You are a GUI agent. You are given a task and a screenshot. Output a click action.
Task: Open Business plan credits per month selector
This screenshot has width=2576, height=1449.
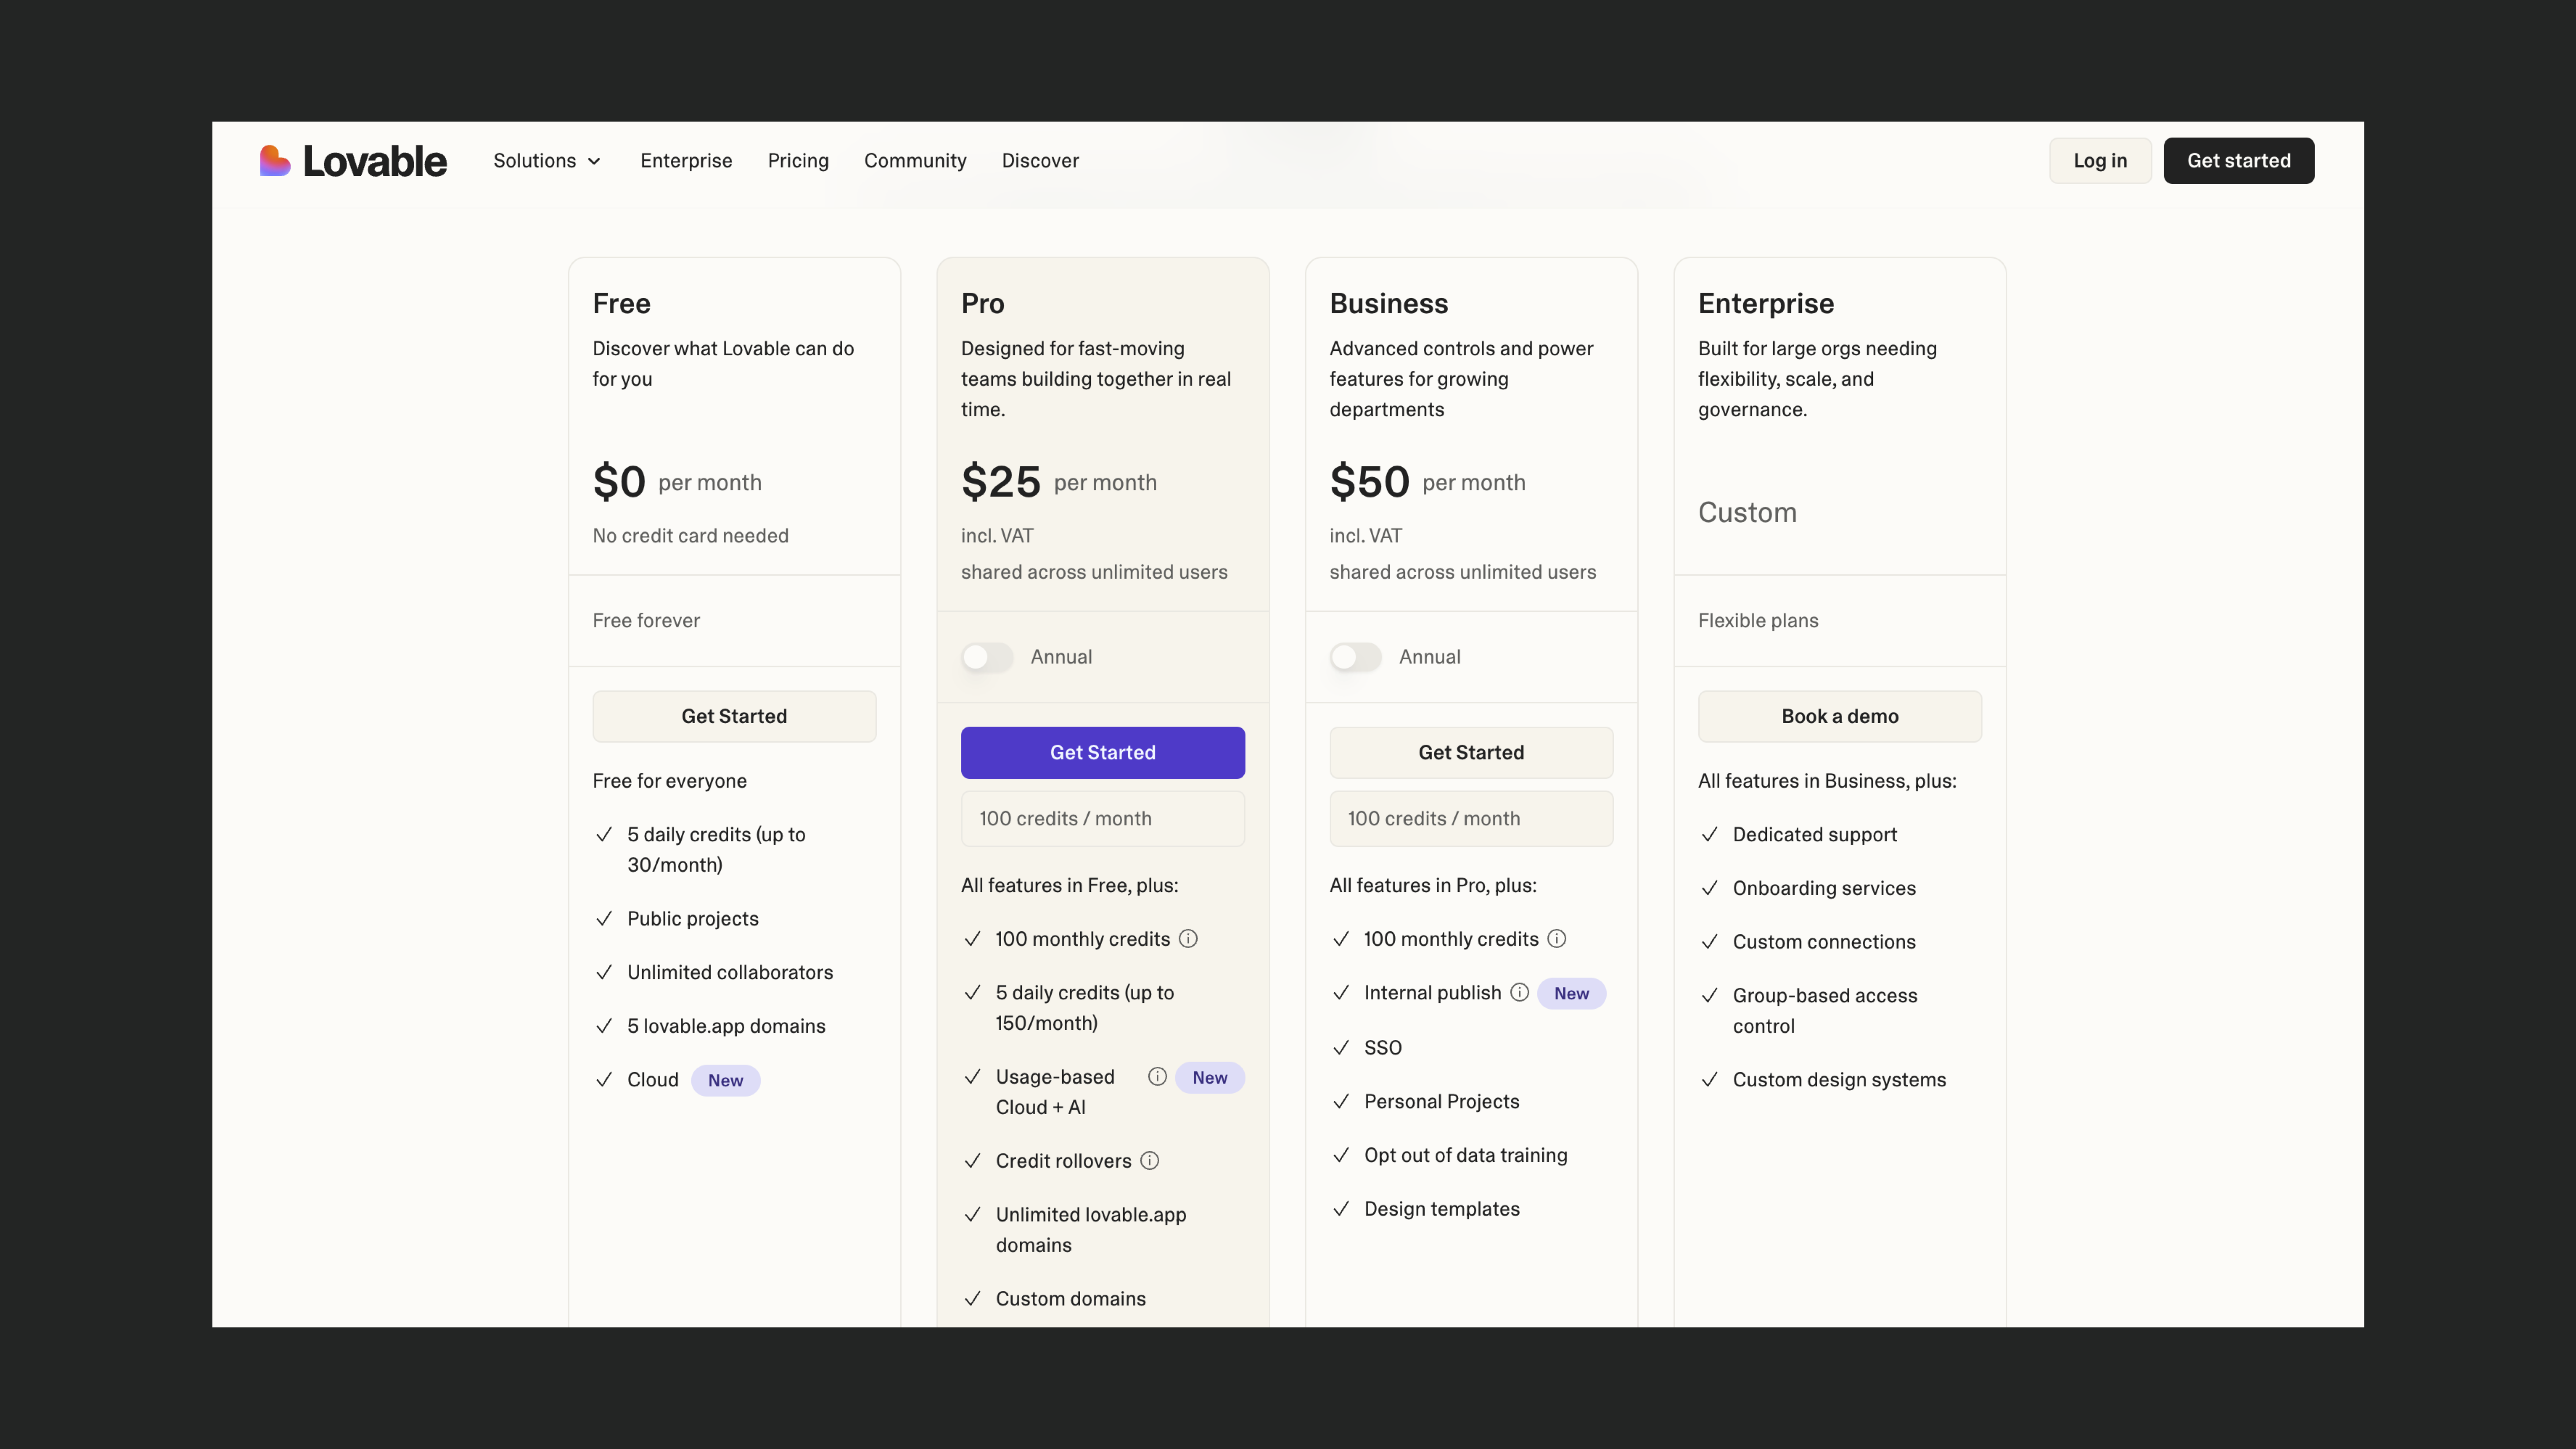pos(1471,819)
